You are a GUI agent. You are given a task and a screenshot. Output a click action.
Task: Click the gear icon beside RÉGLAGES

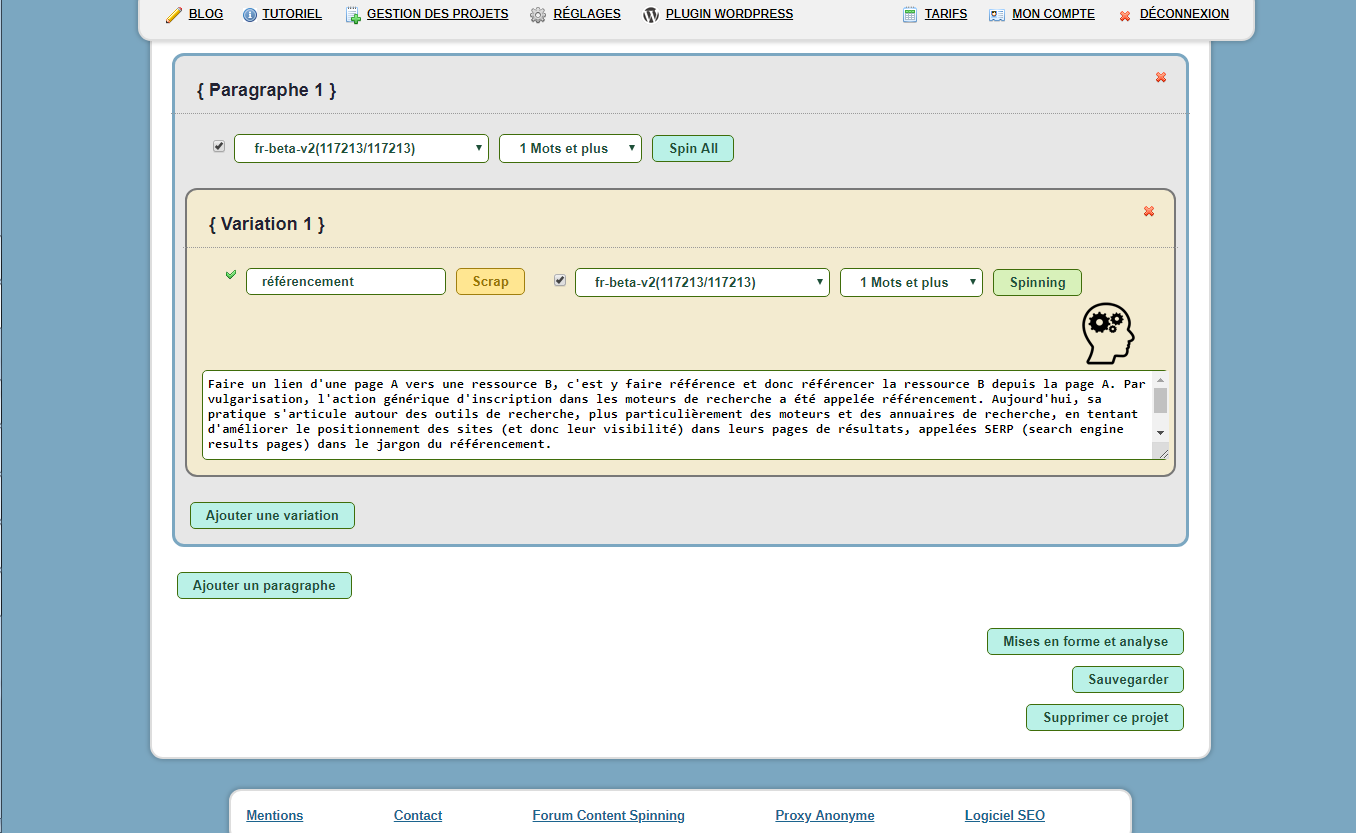[538, 15]
